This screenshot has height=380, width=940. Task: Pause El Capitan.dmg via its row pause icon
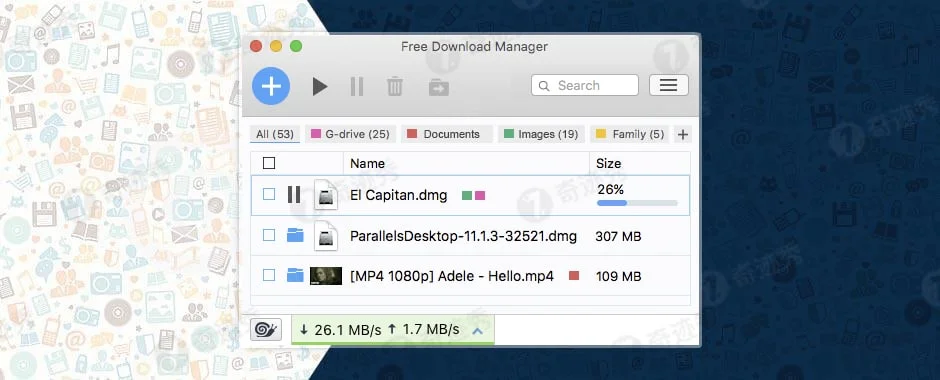coord(294,194)
